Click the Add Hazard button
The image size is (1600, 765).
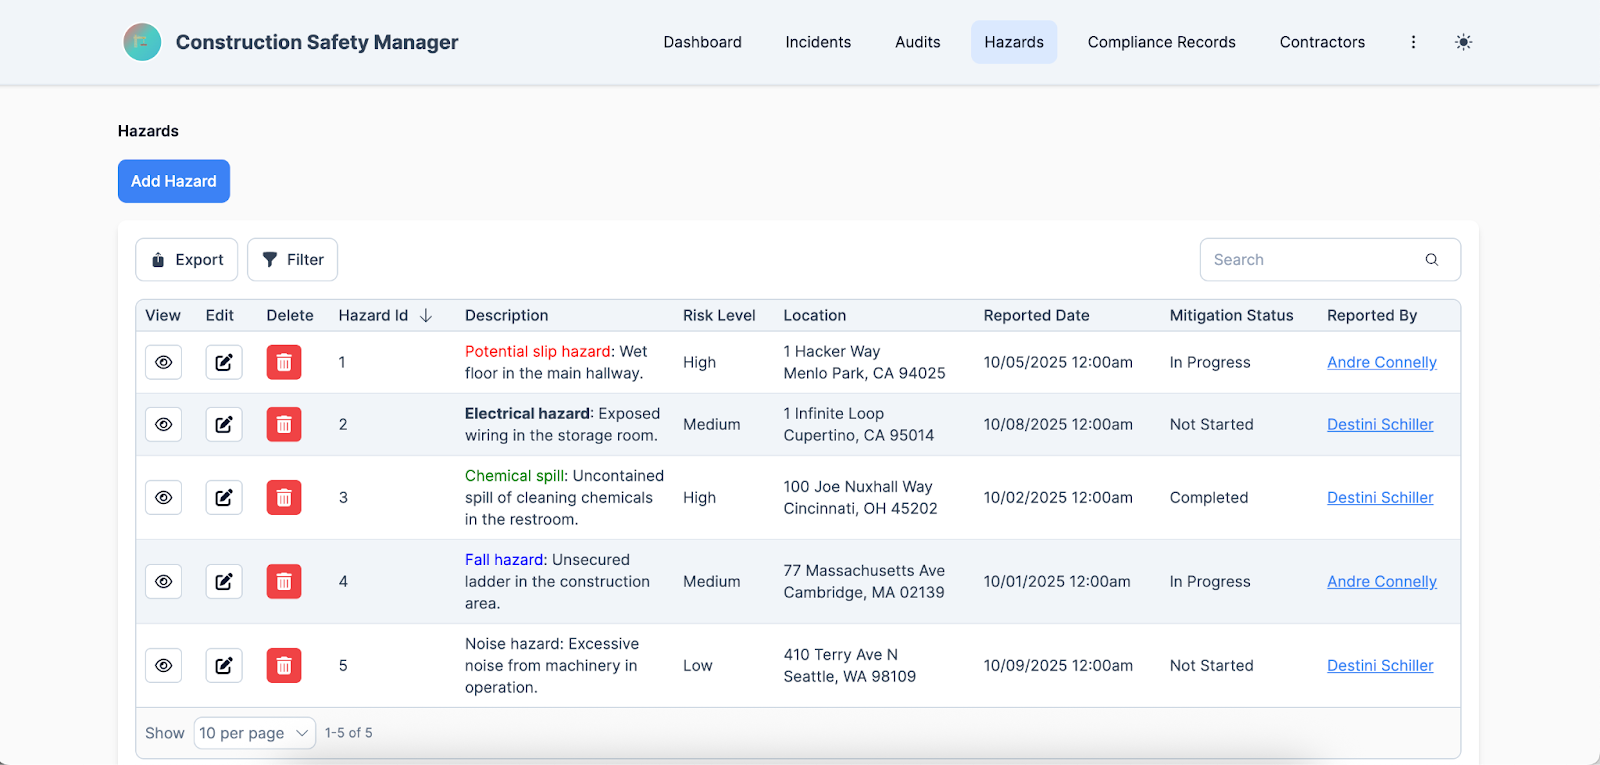174,181
